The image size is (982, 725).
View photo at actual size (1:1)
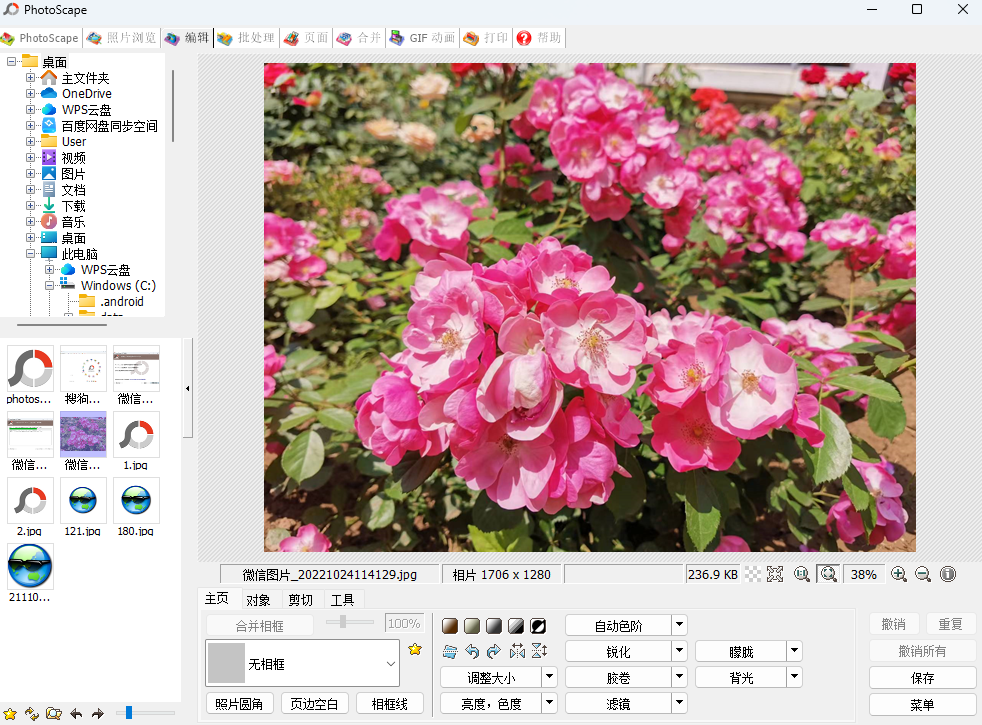tap(801, 574)
